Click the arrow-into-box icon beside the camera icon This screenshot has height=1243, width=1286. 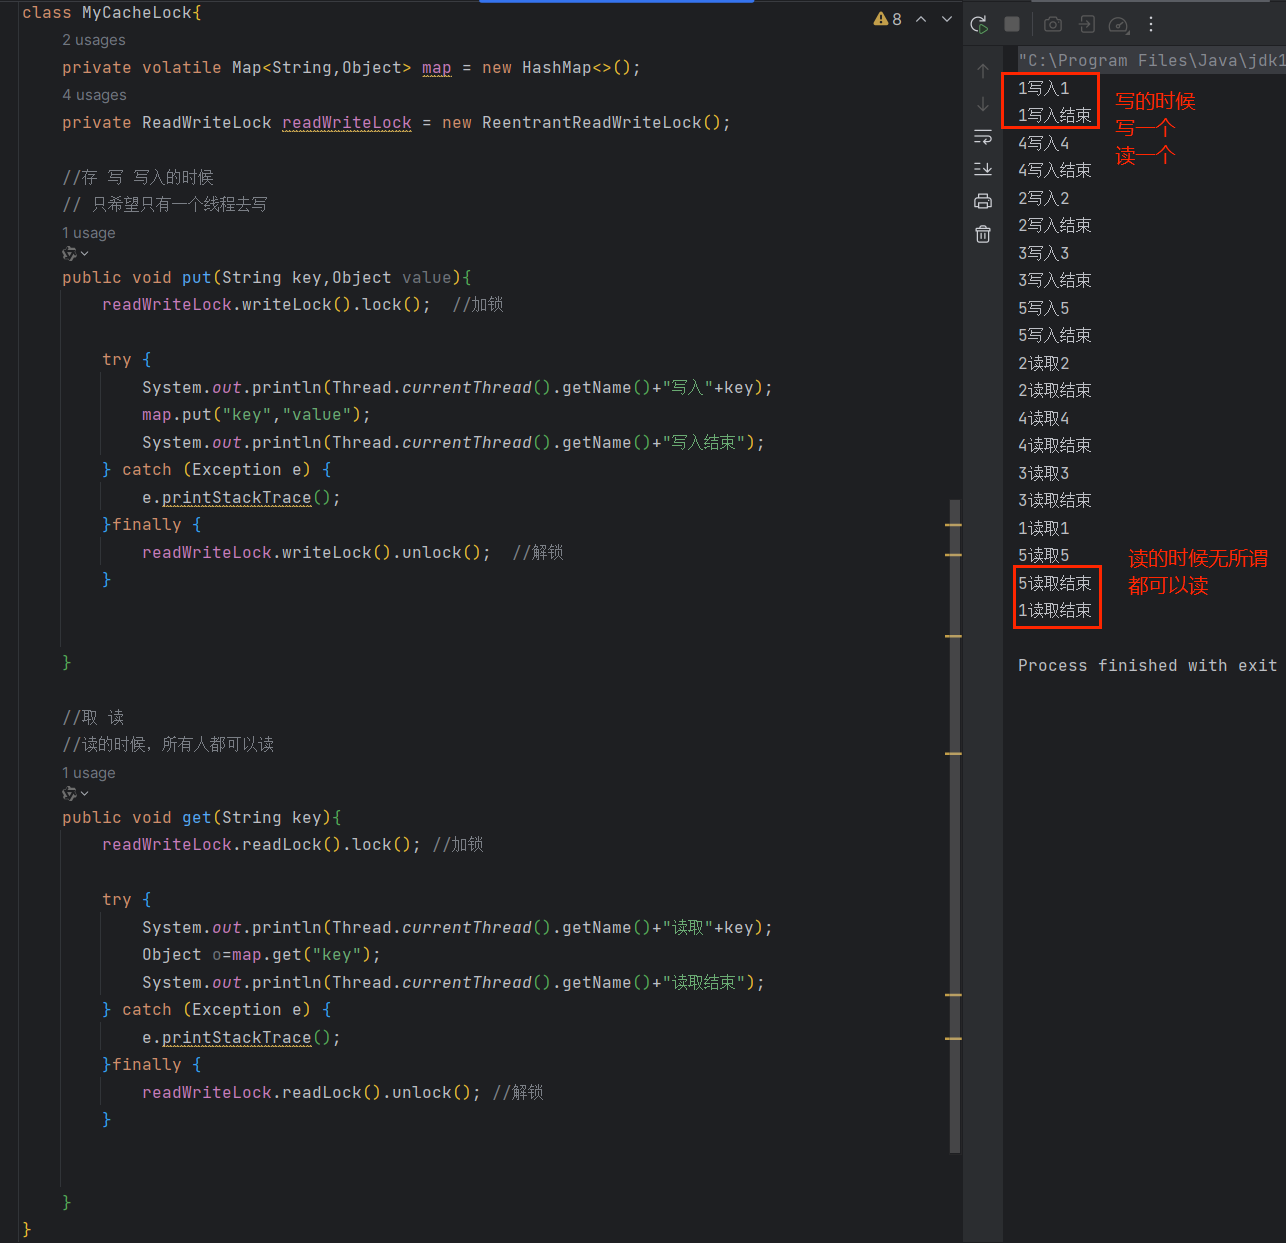[1087, 24]
